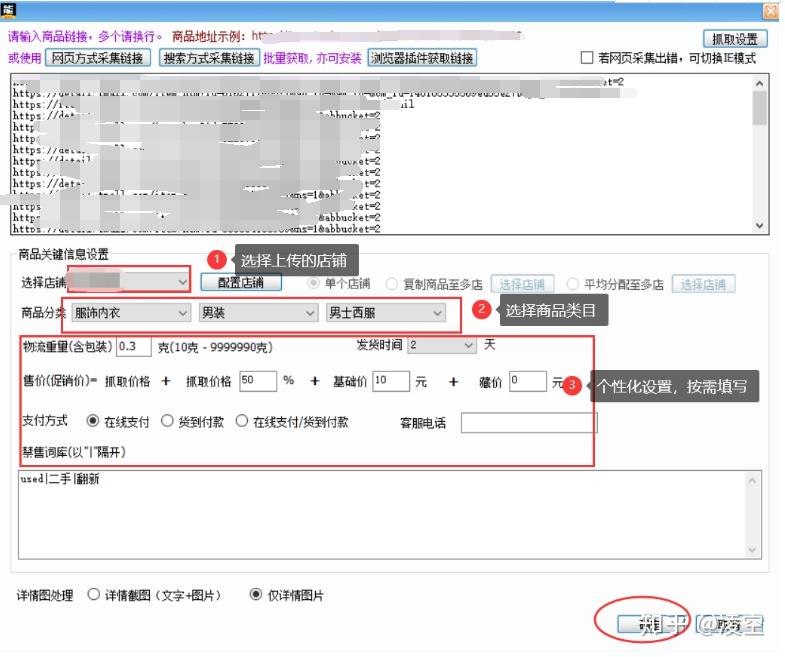
Task: Select 复制商品至多店 radio option
Action: click(x=391, y=284)
